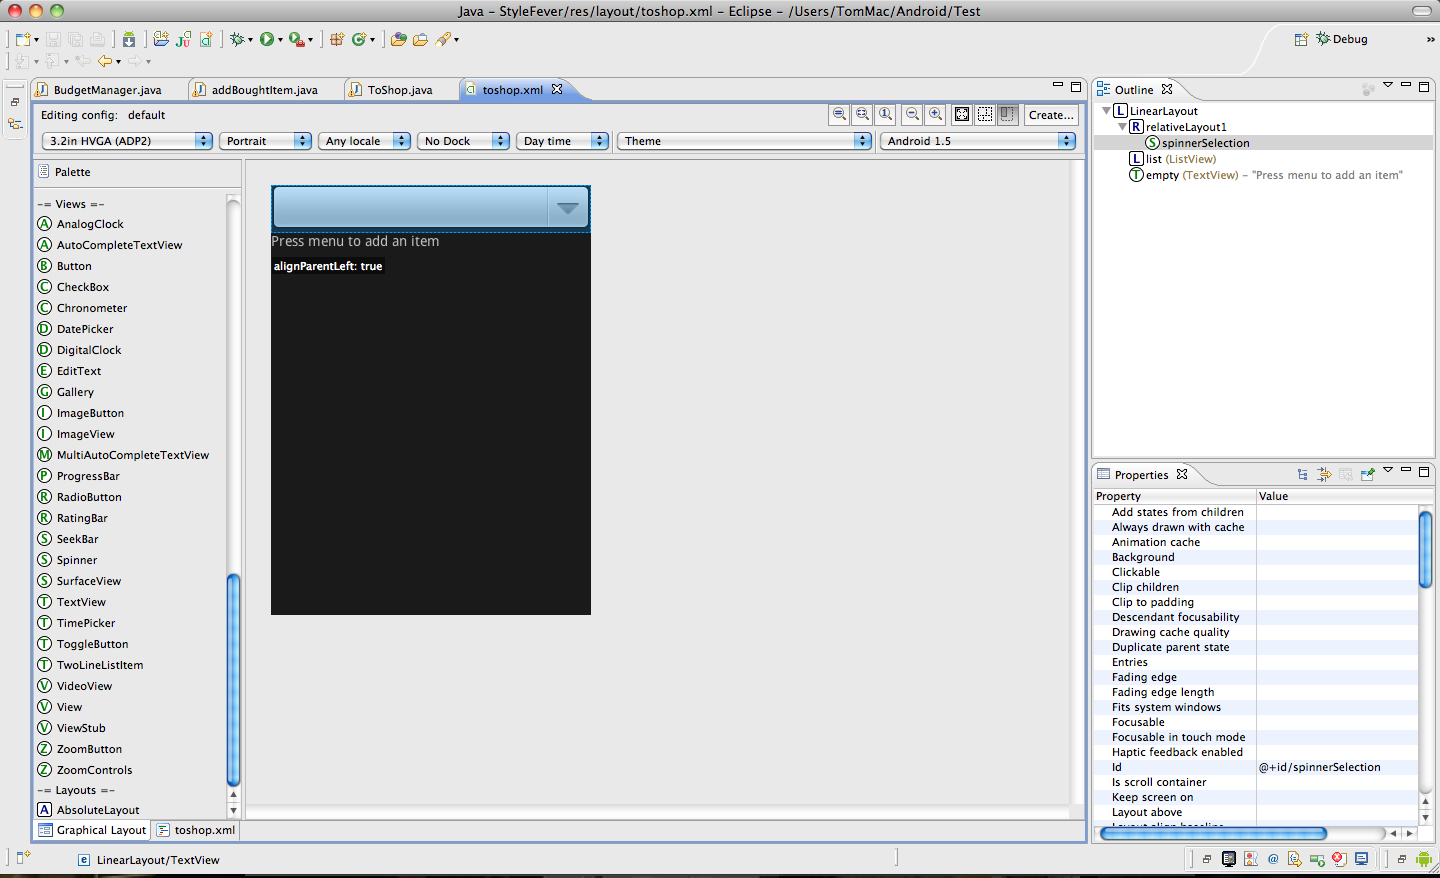The height and width of the screenshot is (878, 1440).
Task: Click the Run External Tools icon
Action: pos(297,40)
